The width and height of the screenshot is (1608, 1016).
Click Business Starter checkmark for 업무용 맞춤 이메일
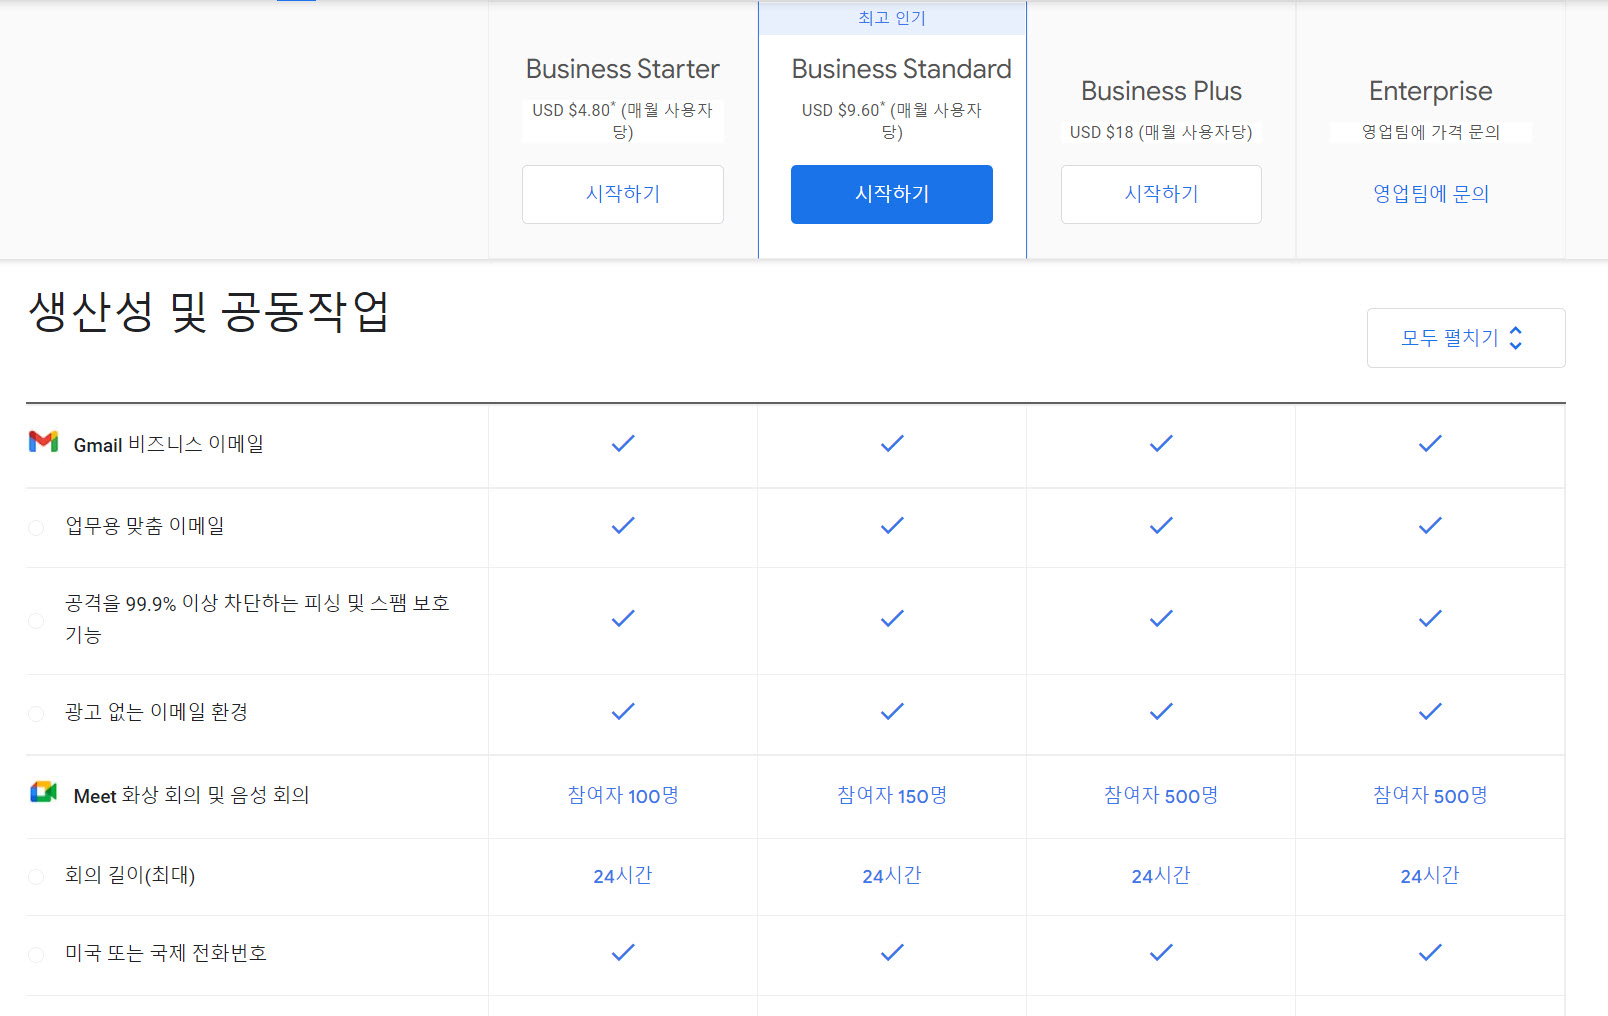(x=623, y=525)
